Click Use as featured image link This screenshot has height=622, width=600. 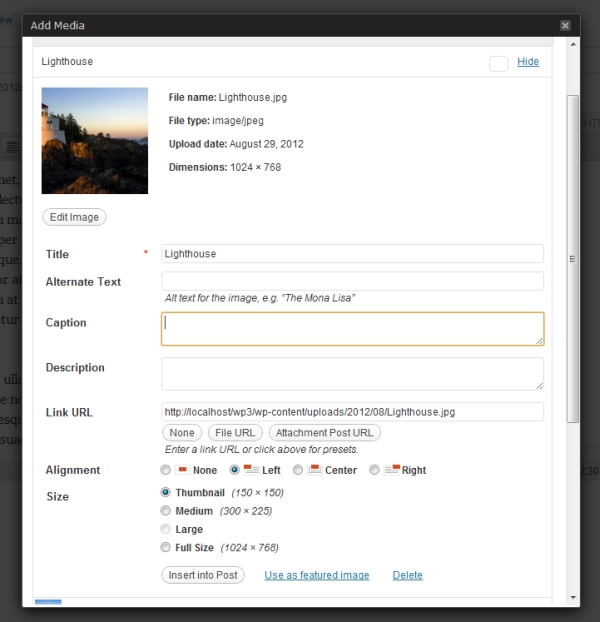[317, 575]
